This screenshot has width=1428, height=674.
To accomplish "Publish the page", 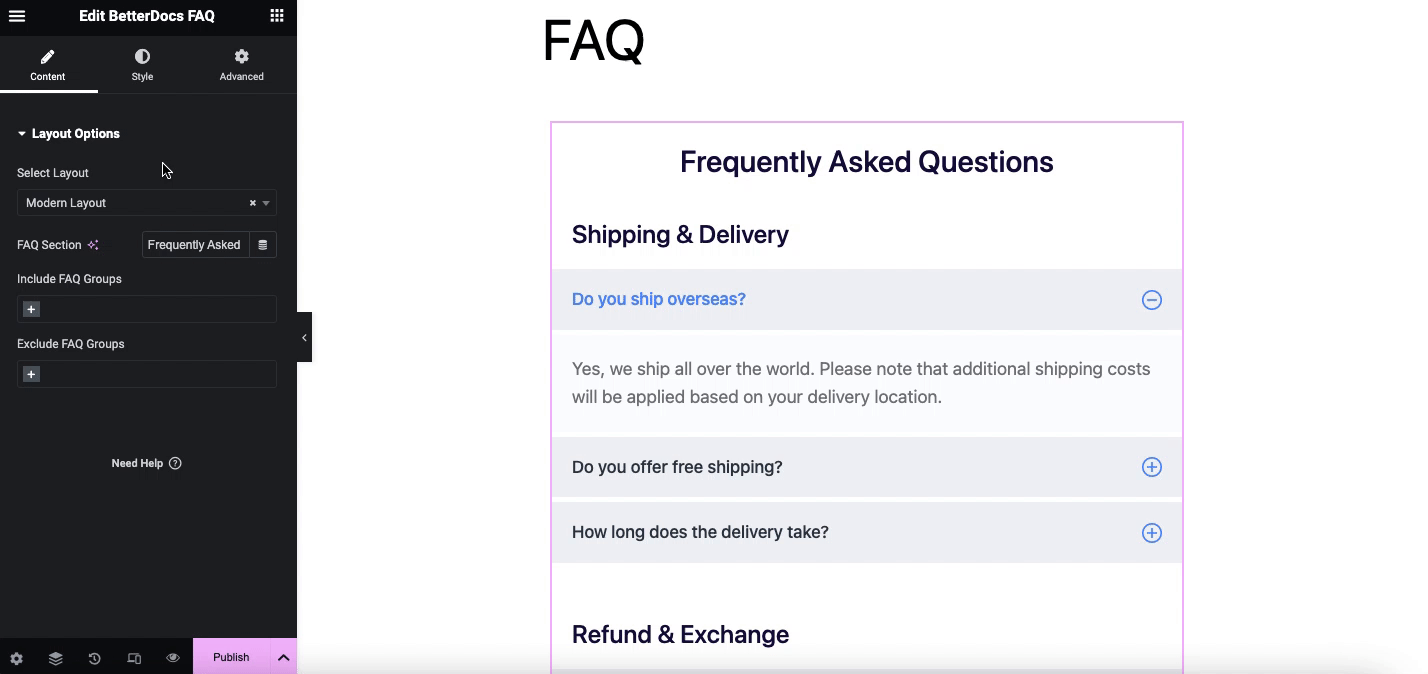I will point(230,657).
